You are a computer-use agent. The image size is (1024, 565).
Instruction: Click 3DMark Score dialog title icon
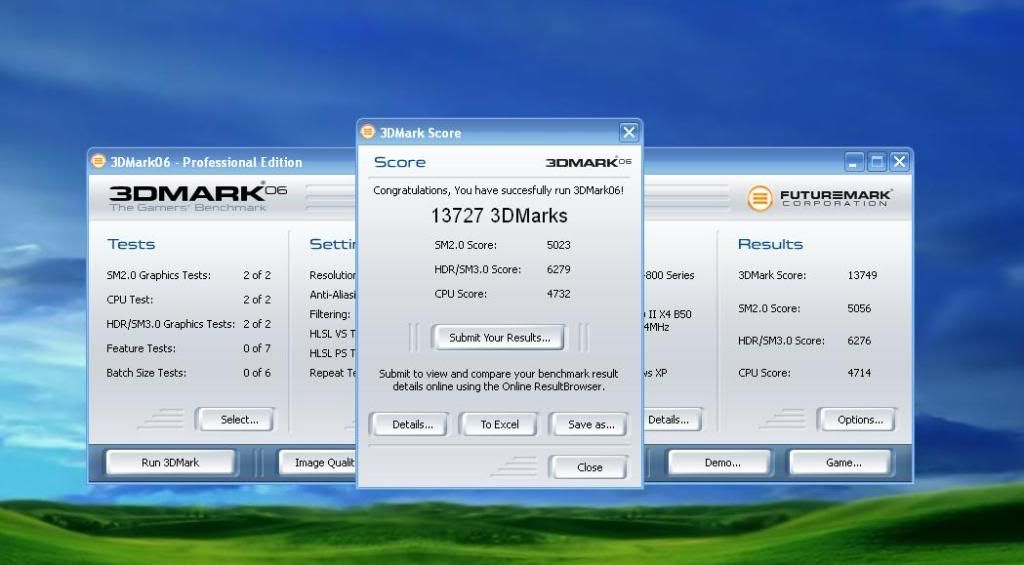368,132
